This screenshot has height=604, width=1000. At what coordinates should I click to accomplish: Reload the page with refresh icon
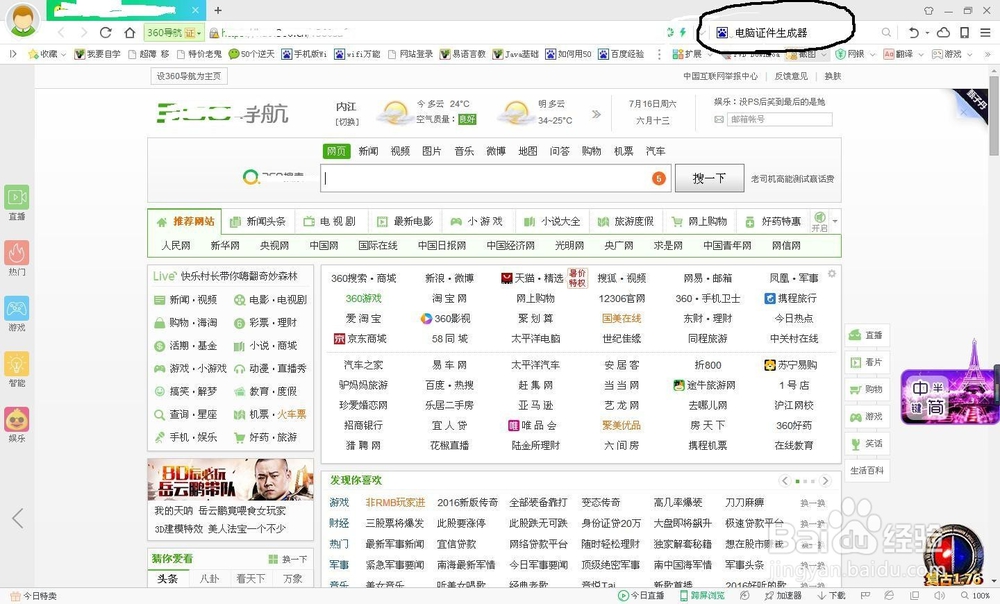[x=106, y=33]
